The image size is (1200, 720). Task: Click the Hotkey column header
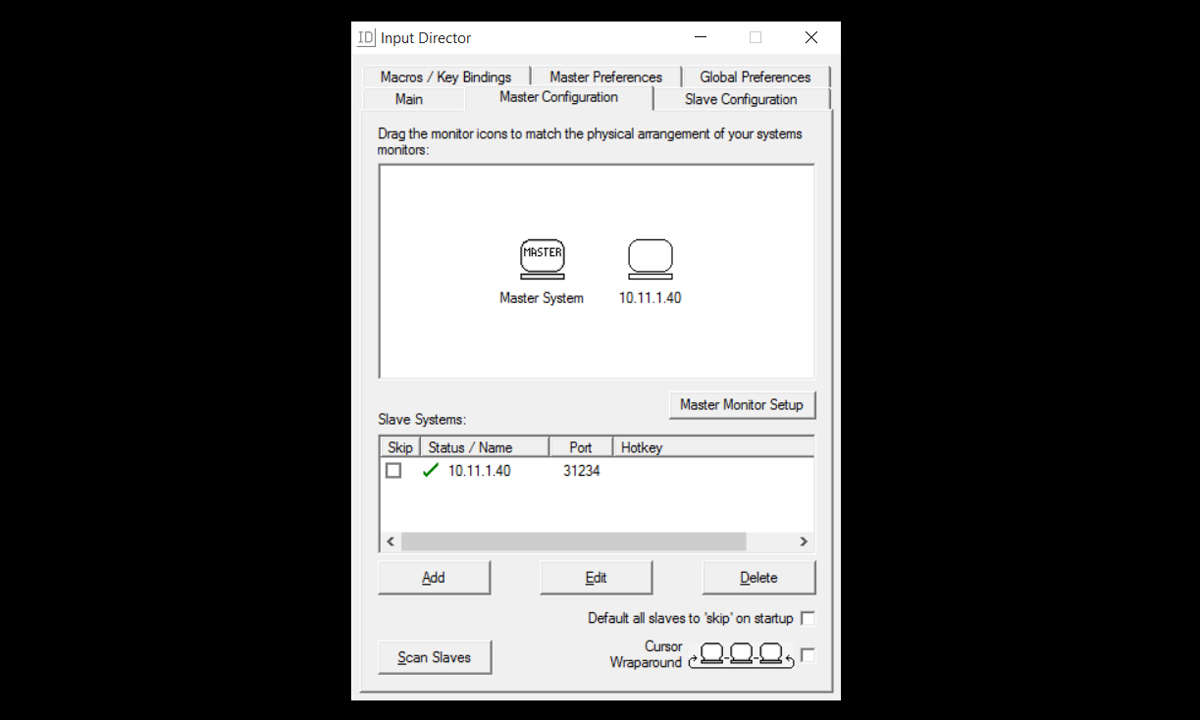(x=713, y=447)
